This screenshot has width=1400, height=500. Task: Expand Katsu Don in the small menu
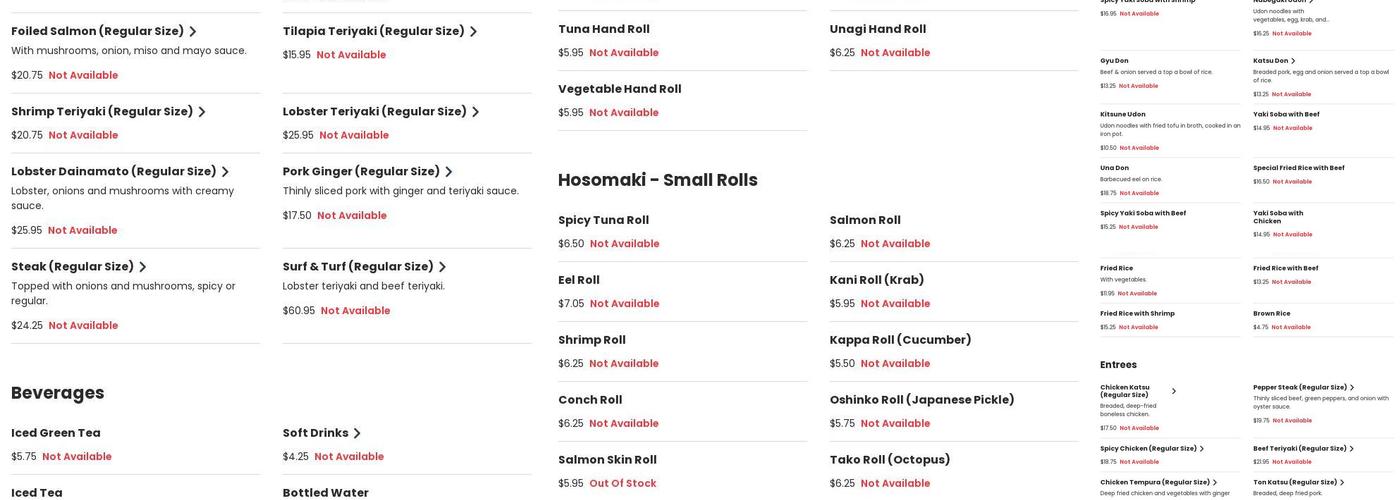[x=1293, y=61]
